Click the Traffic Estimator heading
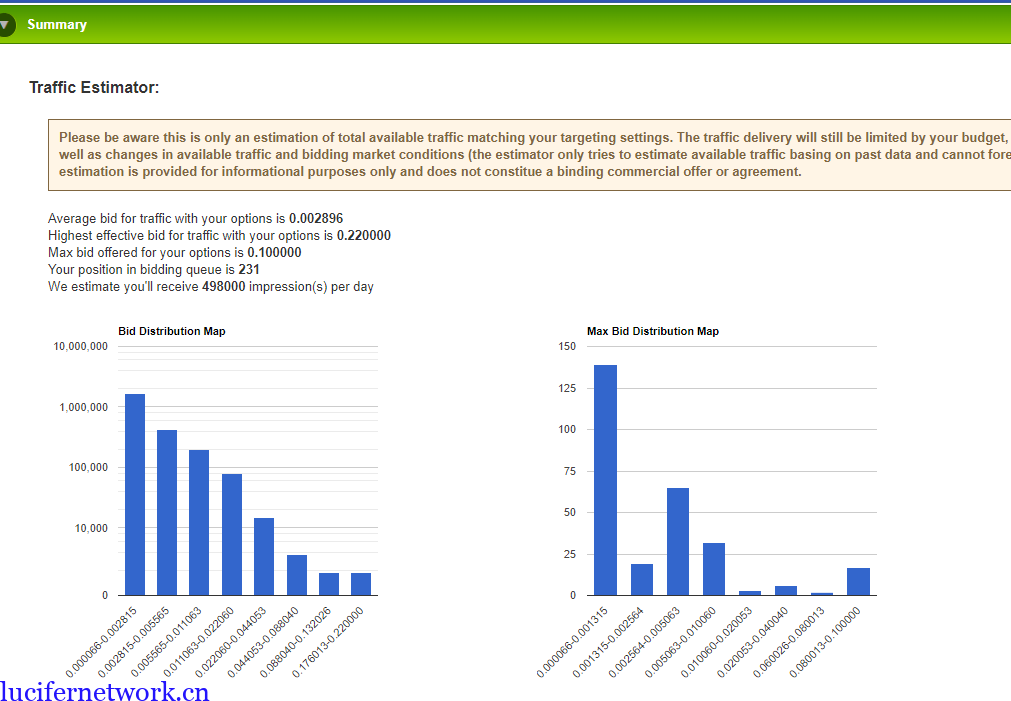The image size is (1011, 701). 94,88
